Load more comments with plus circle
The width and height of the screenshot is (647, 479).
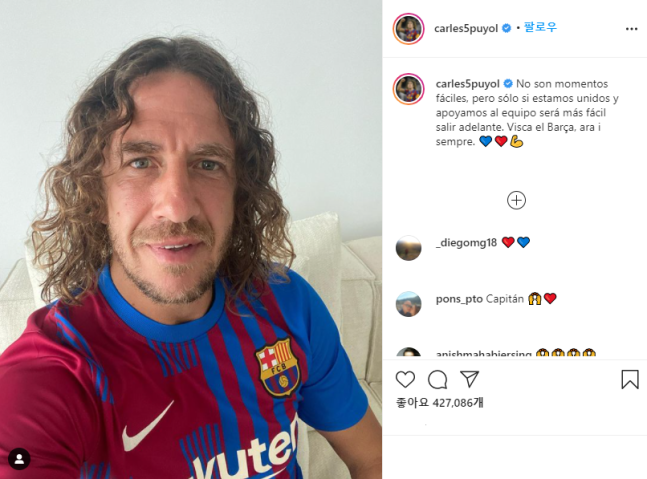[x=516, y=201]
